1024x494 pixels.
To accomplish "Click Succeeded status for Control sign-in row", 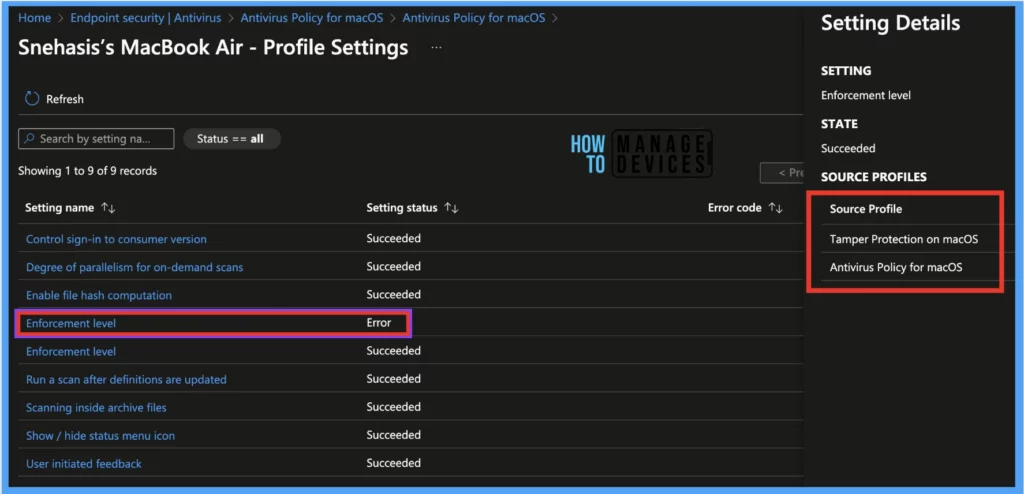I will click(393, 239).
